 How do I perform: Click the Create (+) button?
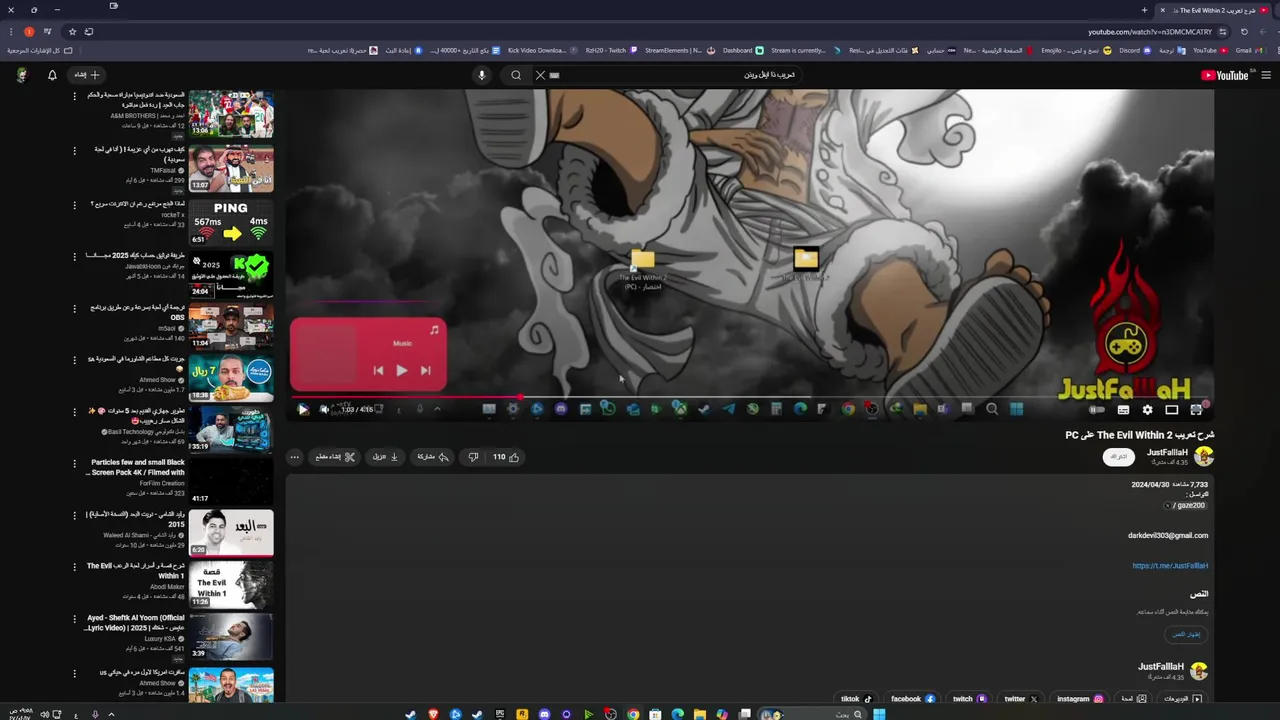coord(87,75)
